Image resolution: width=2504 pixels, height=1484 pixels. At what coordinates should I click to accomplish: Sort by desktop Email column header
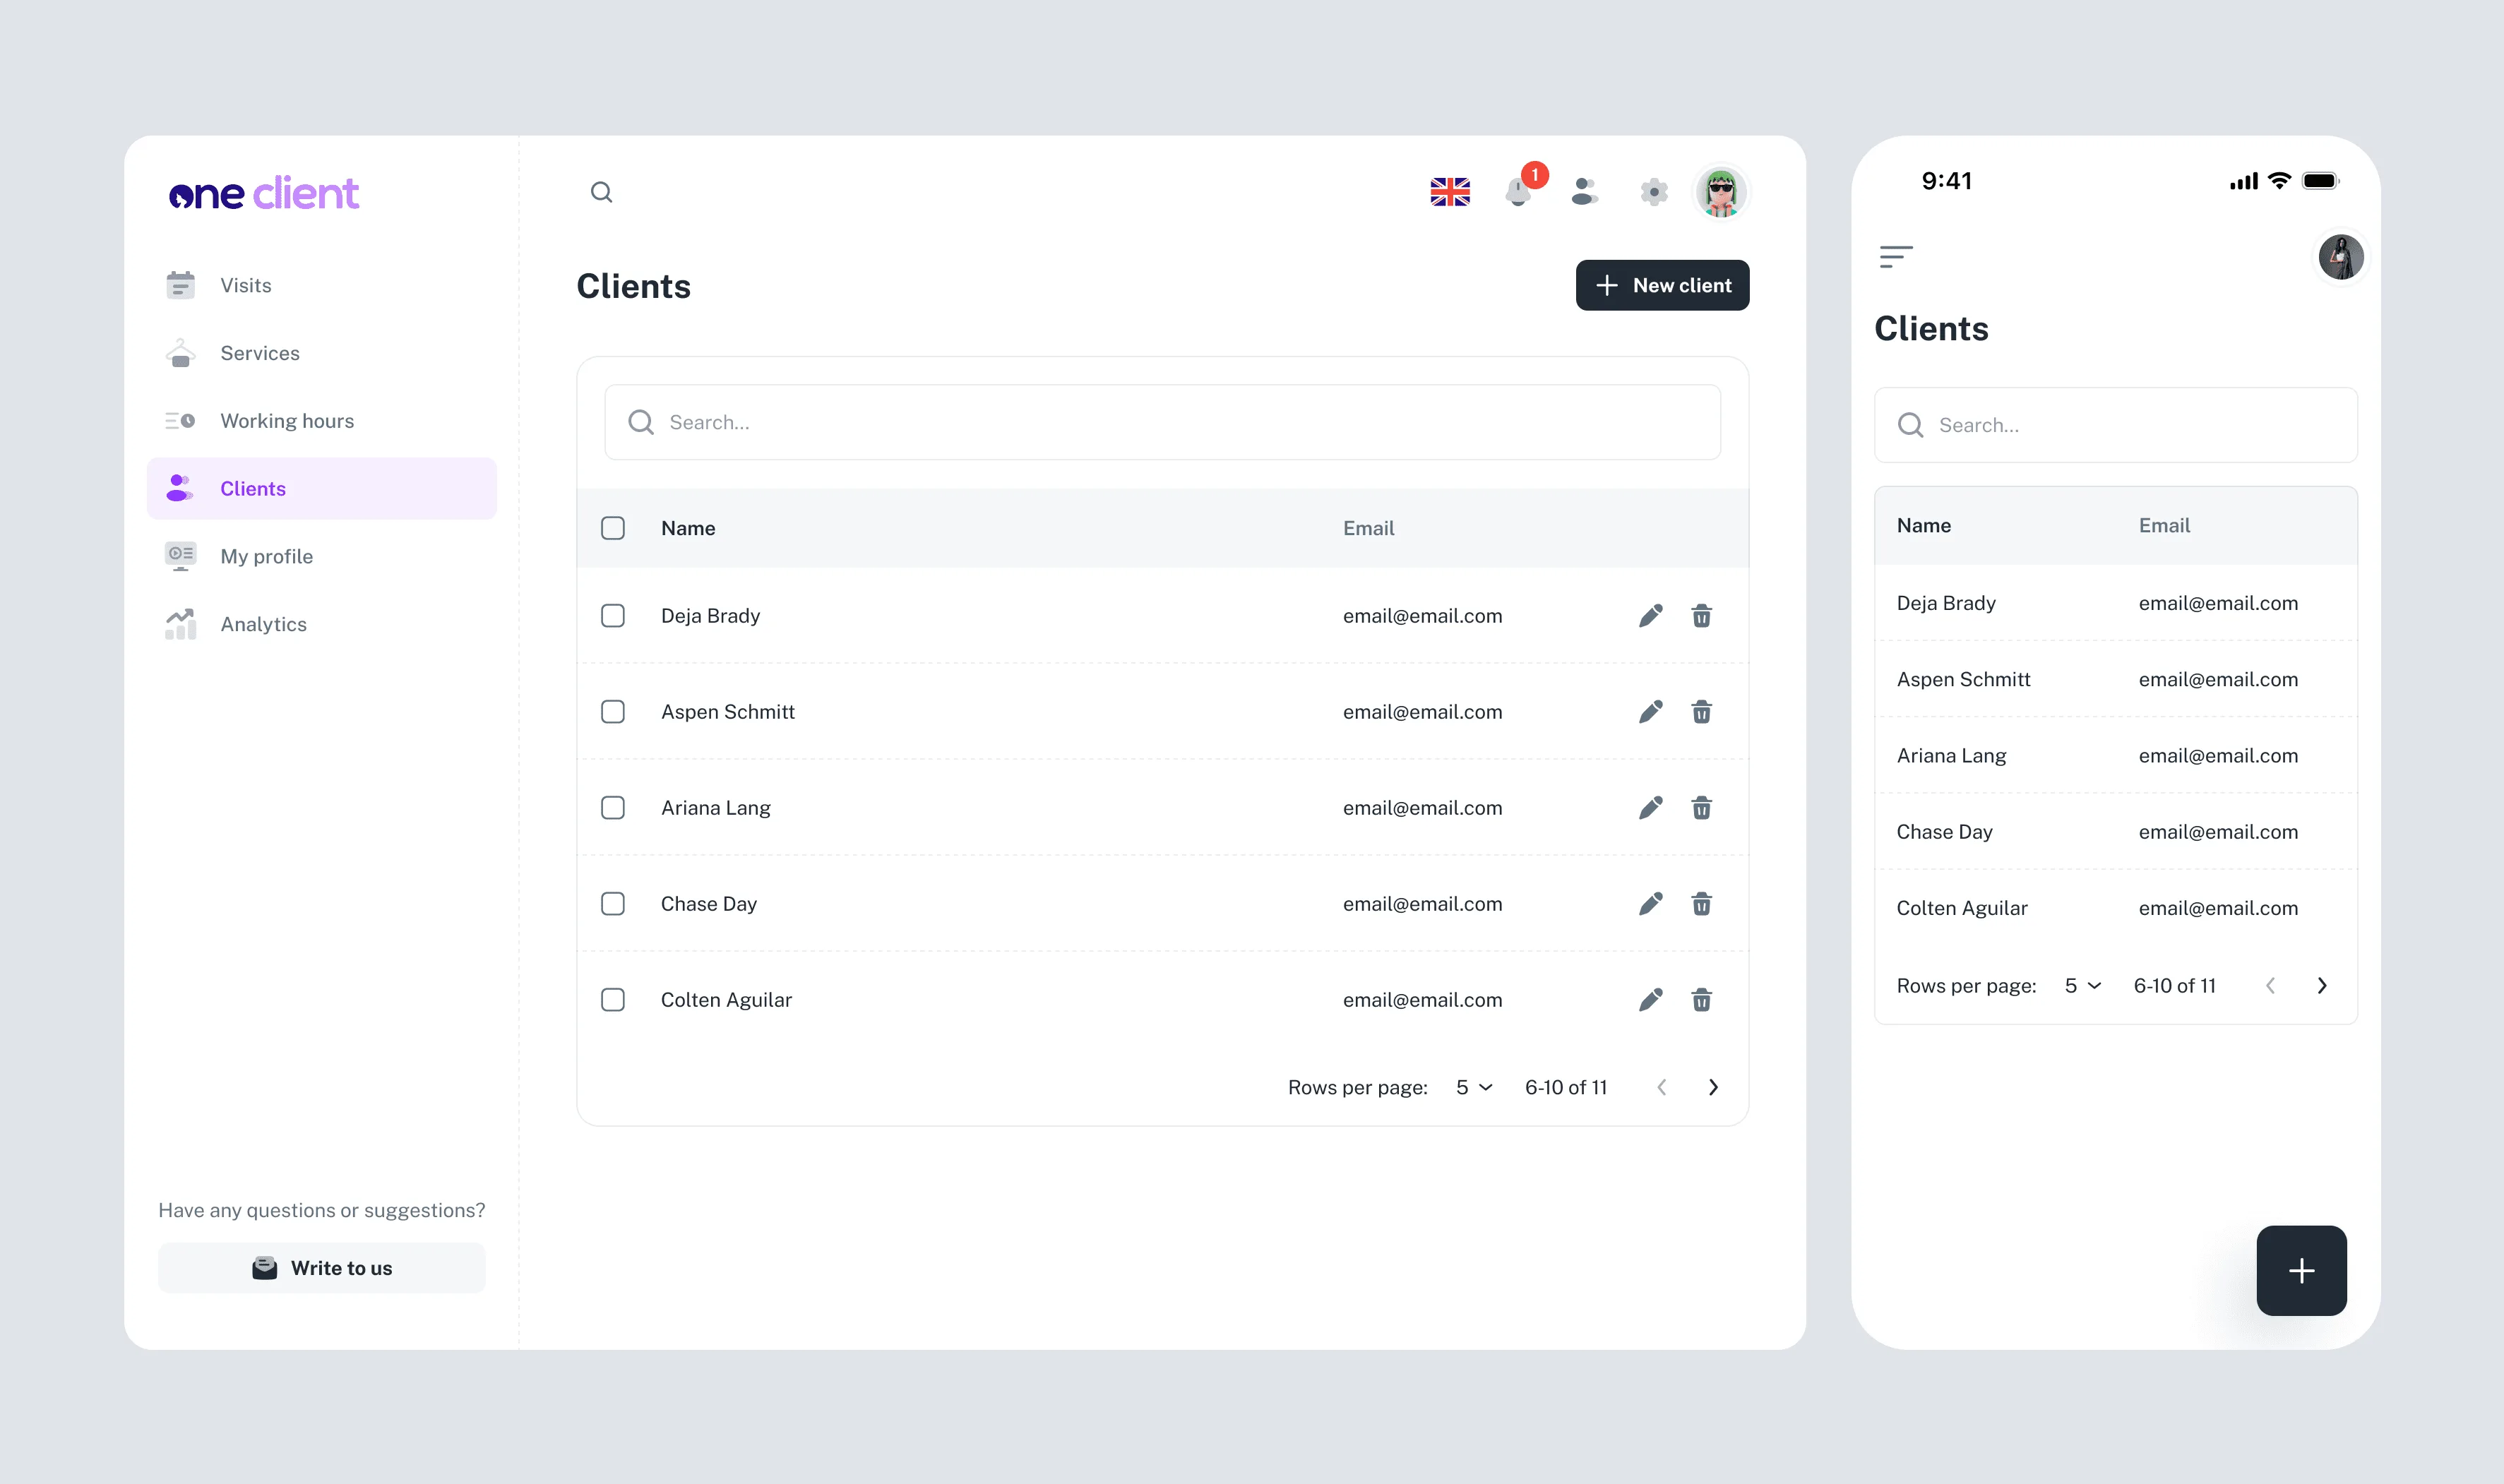point(1368,528)
